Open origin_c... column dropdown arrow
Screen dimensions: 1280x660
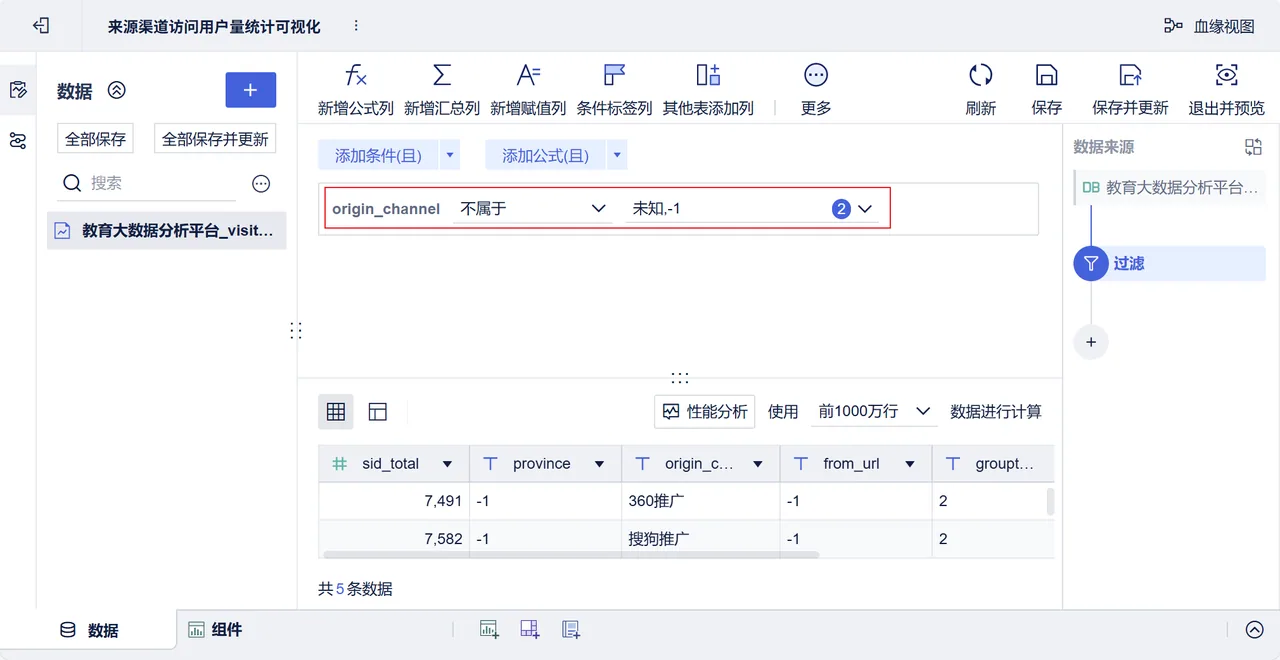pyautogui.click(x=758, y=464)
